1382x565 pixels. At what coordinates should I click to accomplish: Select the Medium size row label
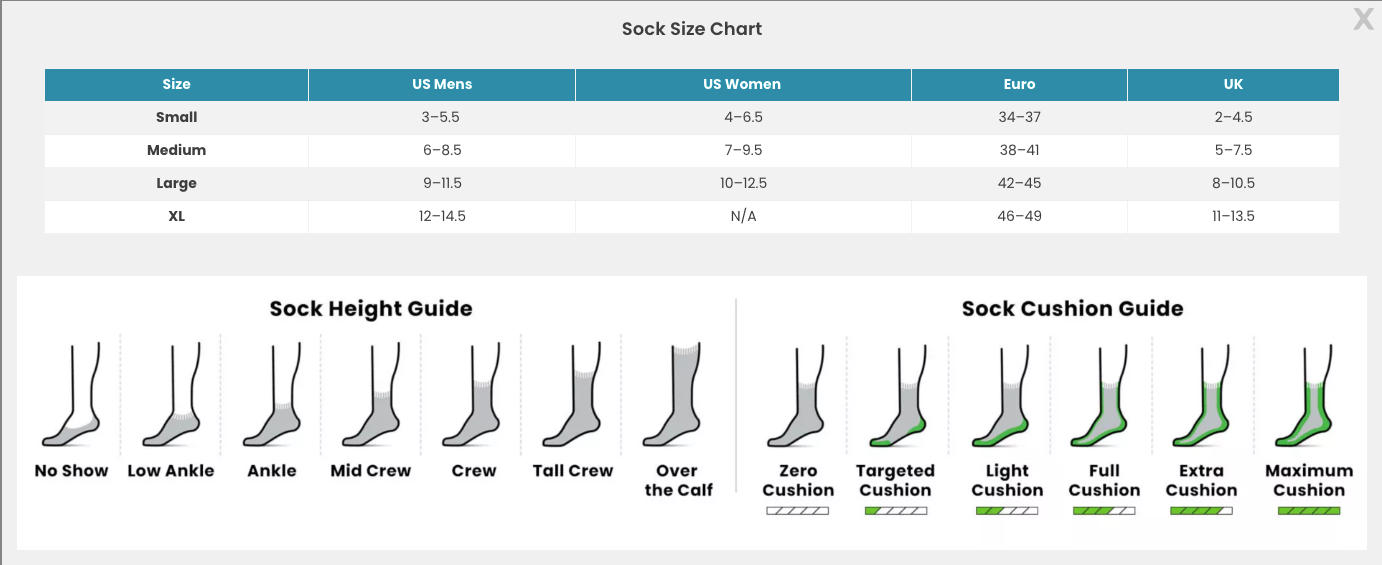tap(176, 150)
